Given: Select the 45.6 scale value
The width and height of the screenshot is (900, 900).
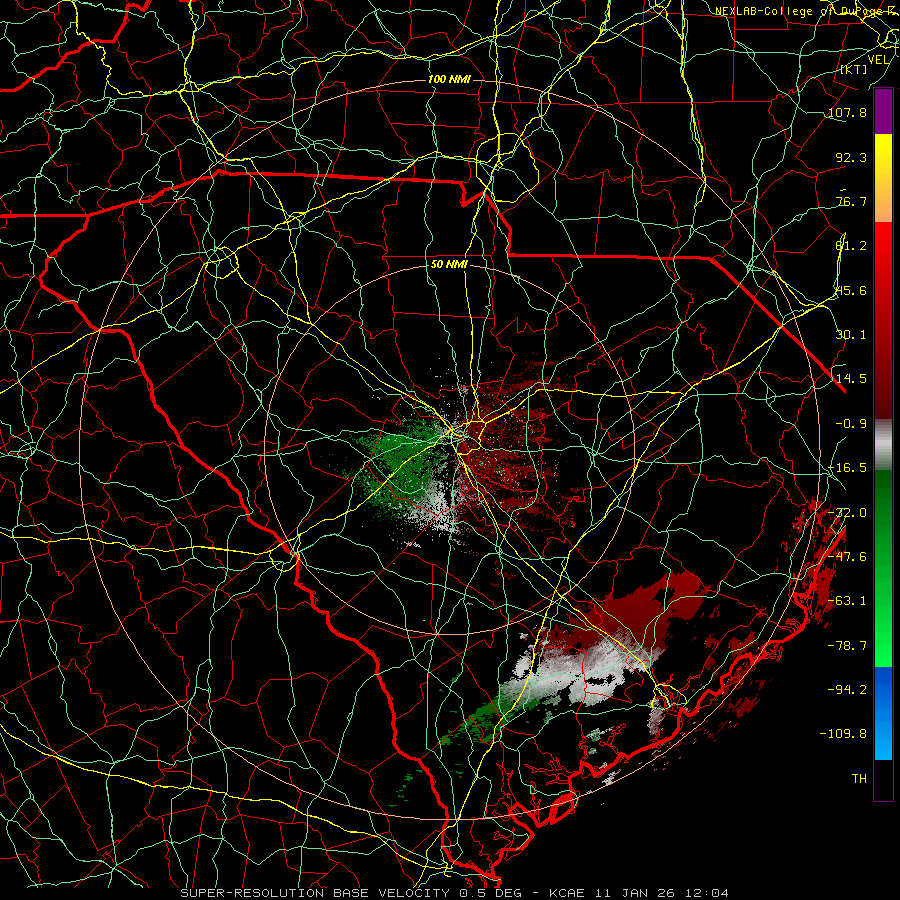Looking at the screenshot, I should coord(851,290).
